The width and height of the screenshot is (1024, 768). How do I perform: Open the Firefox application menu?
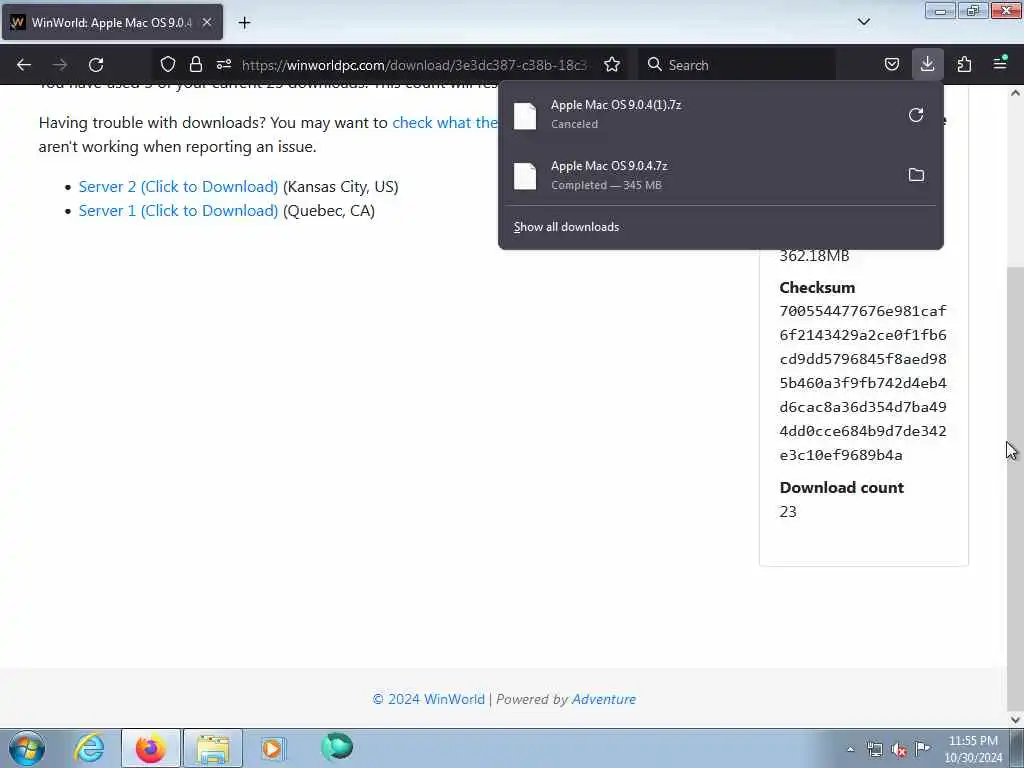tap(1000, 65)
